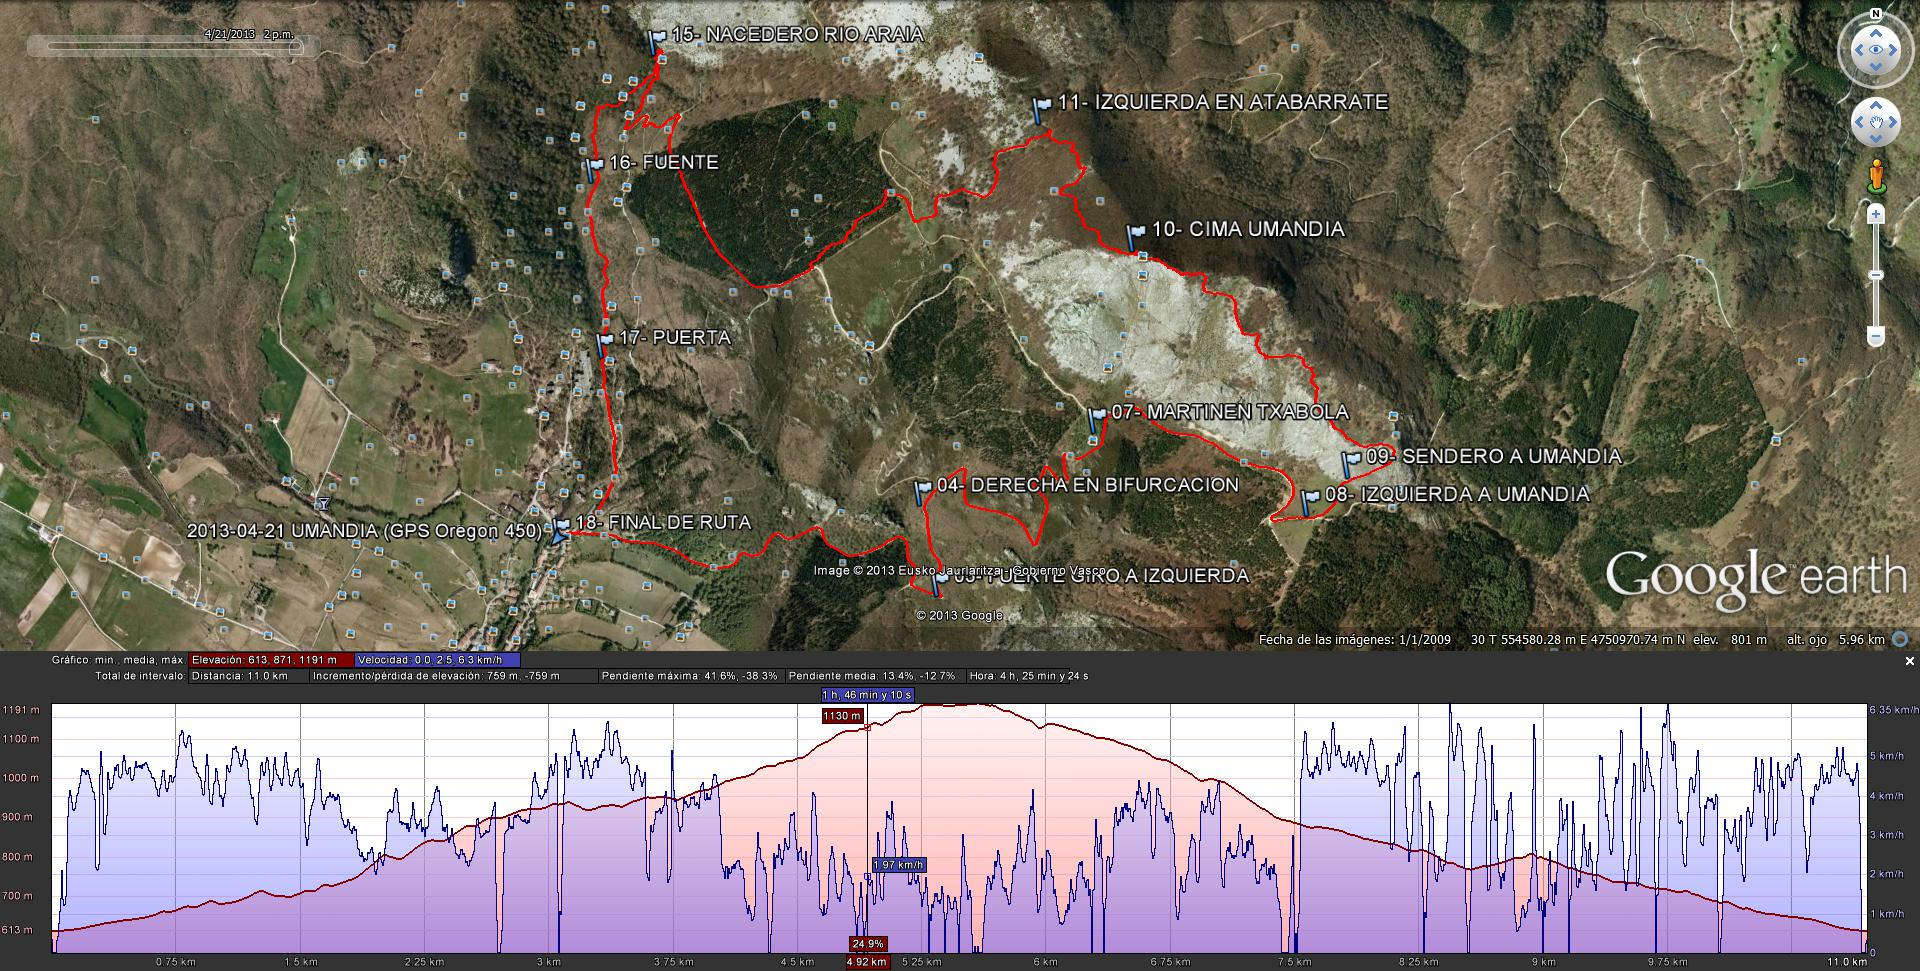Click the Look joystick eye center

1875,51
